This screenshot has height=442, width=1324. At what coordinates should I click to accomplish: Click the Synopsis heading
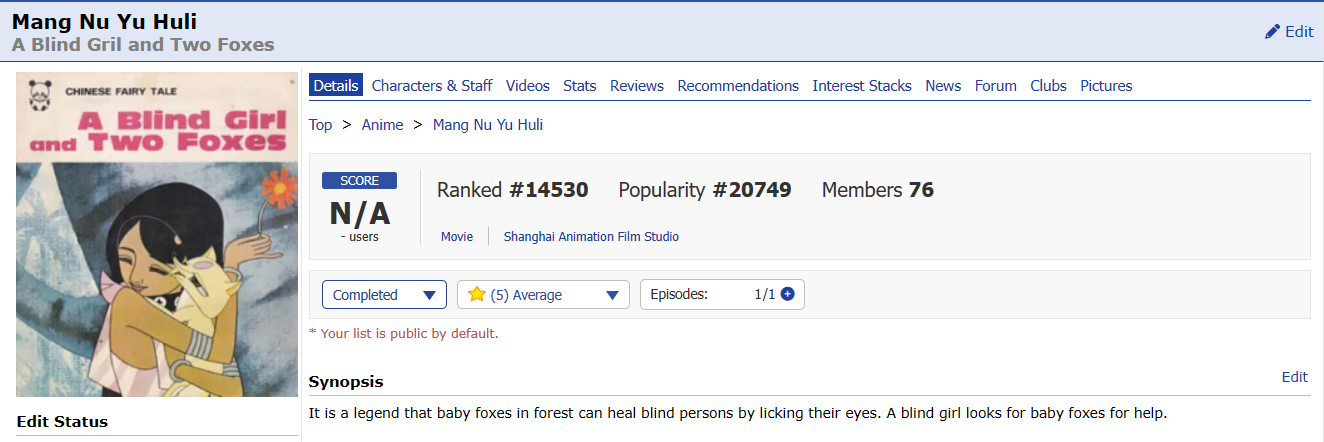(x=346, y=382)
